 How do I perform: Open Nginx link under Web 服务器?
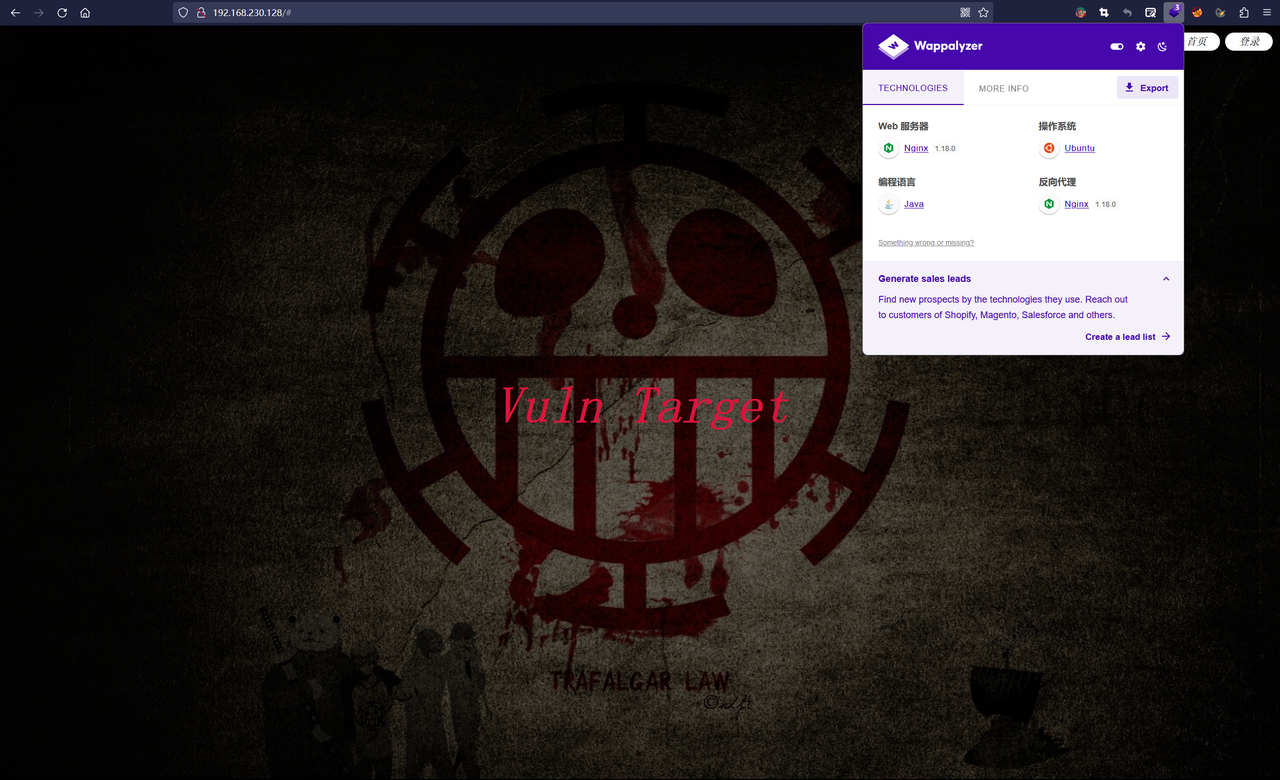coord(916,148)
